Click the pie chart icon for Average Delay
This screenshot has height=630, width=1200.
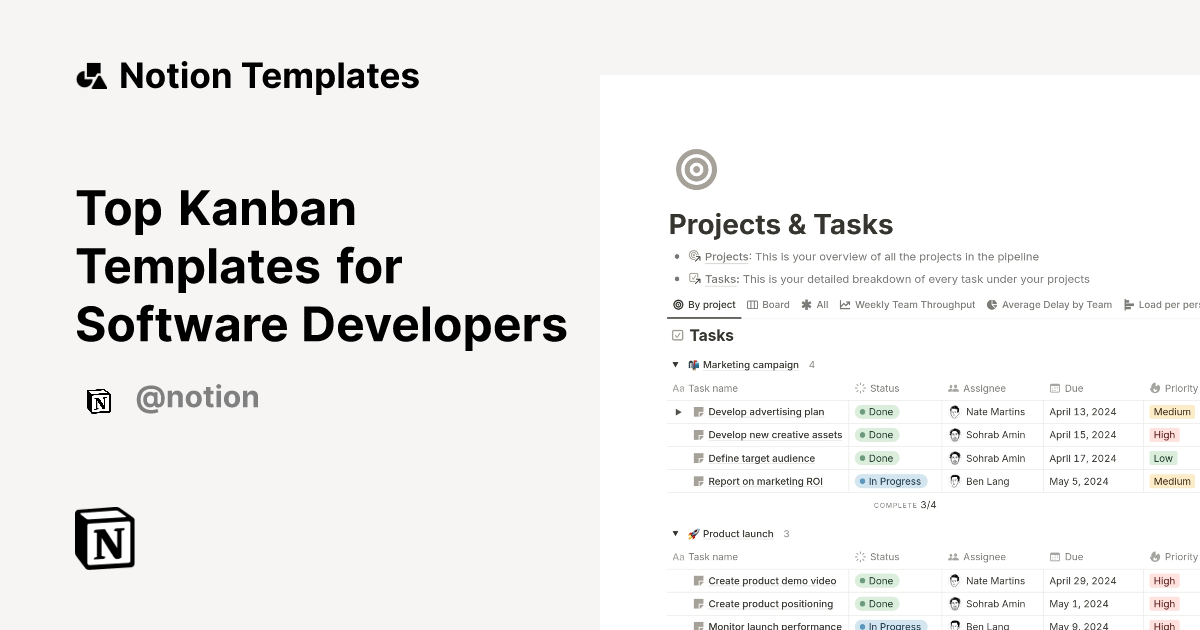(991, 304)
